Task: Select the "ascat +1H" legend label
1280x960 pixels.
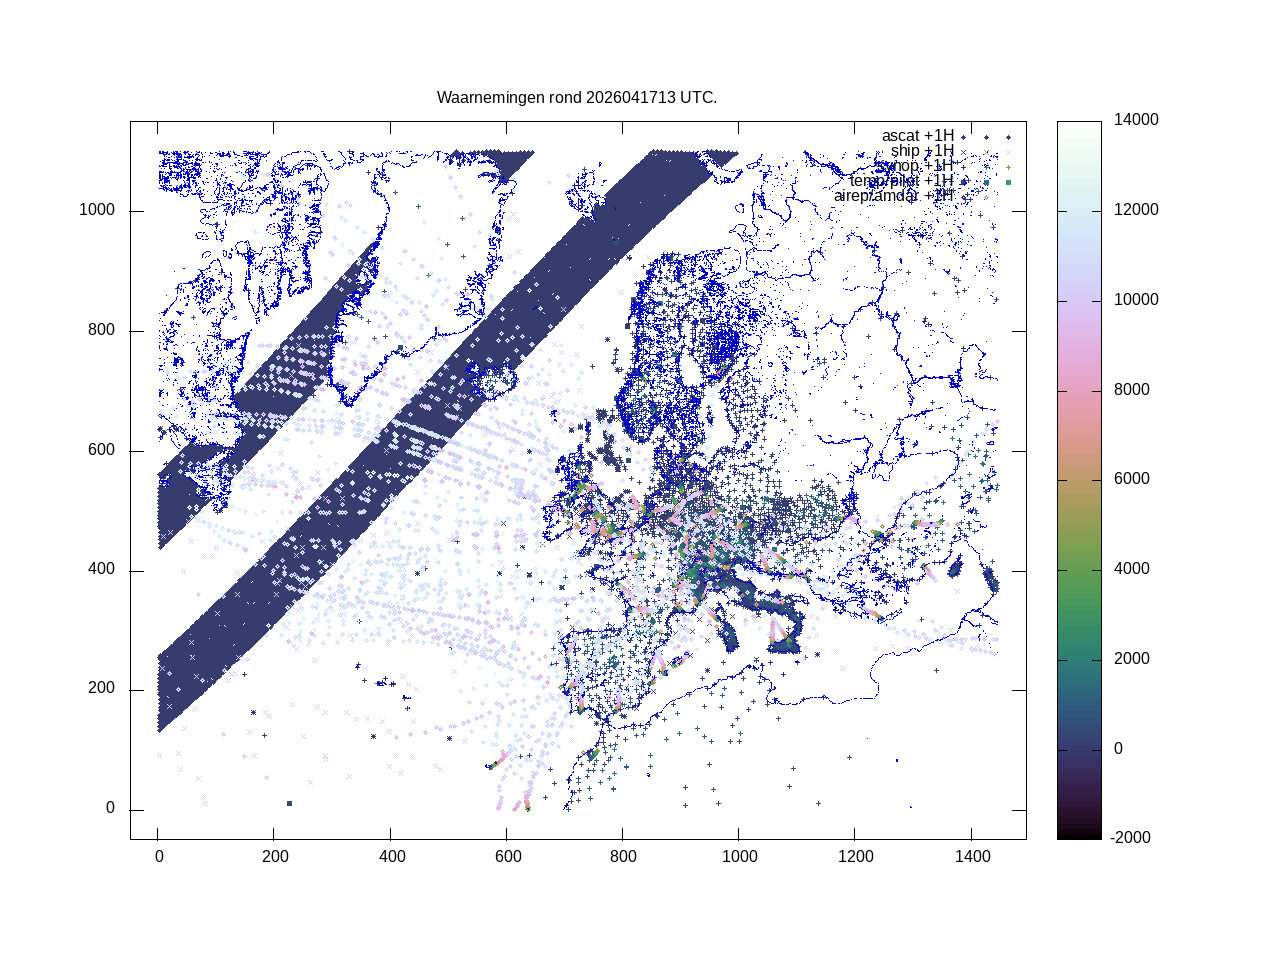Action: coord(916,136)
